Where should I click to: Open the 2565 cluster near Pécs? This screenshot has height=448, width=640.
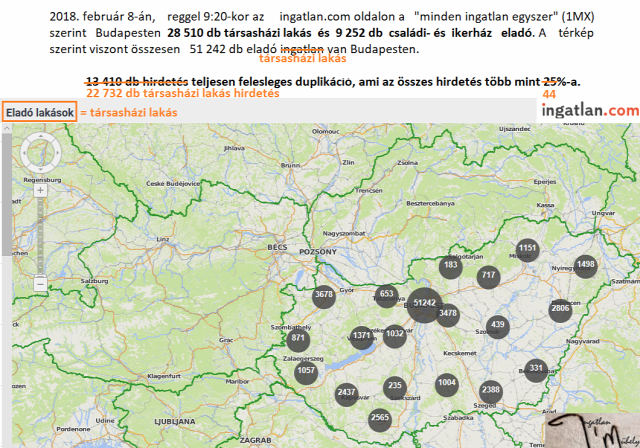pos(380,419)
